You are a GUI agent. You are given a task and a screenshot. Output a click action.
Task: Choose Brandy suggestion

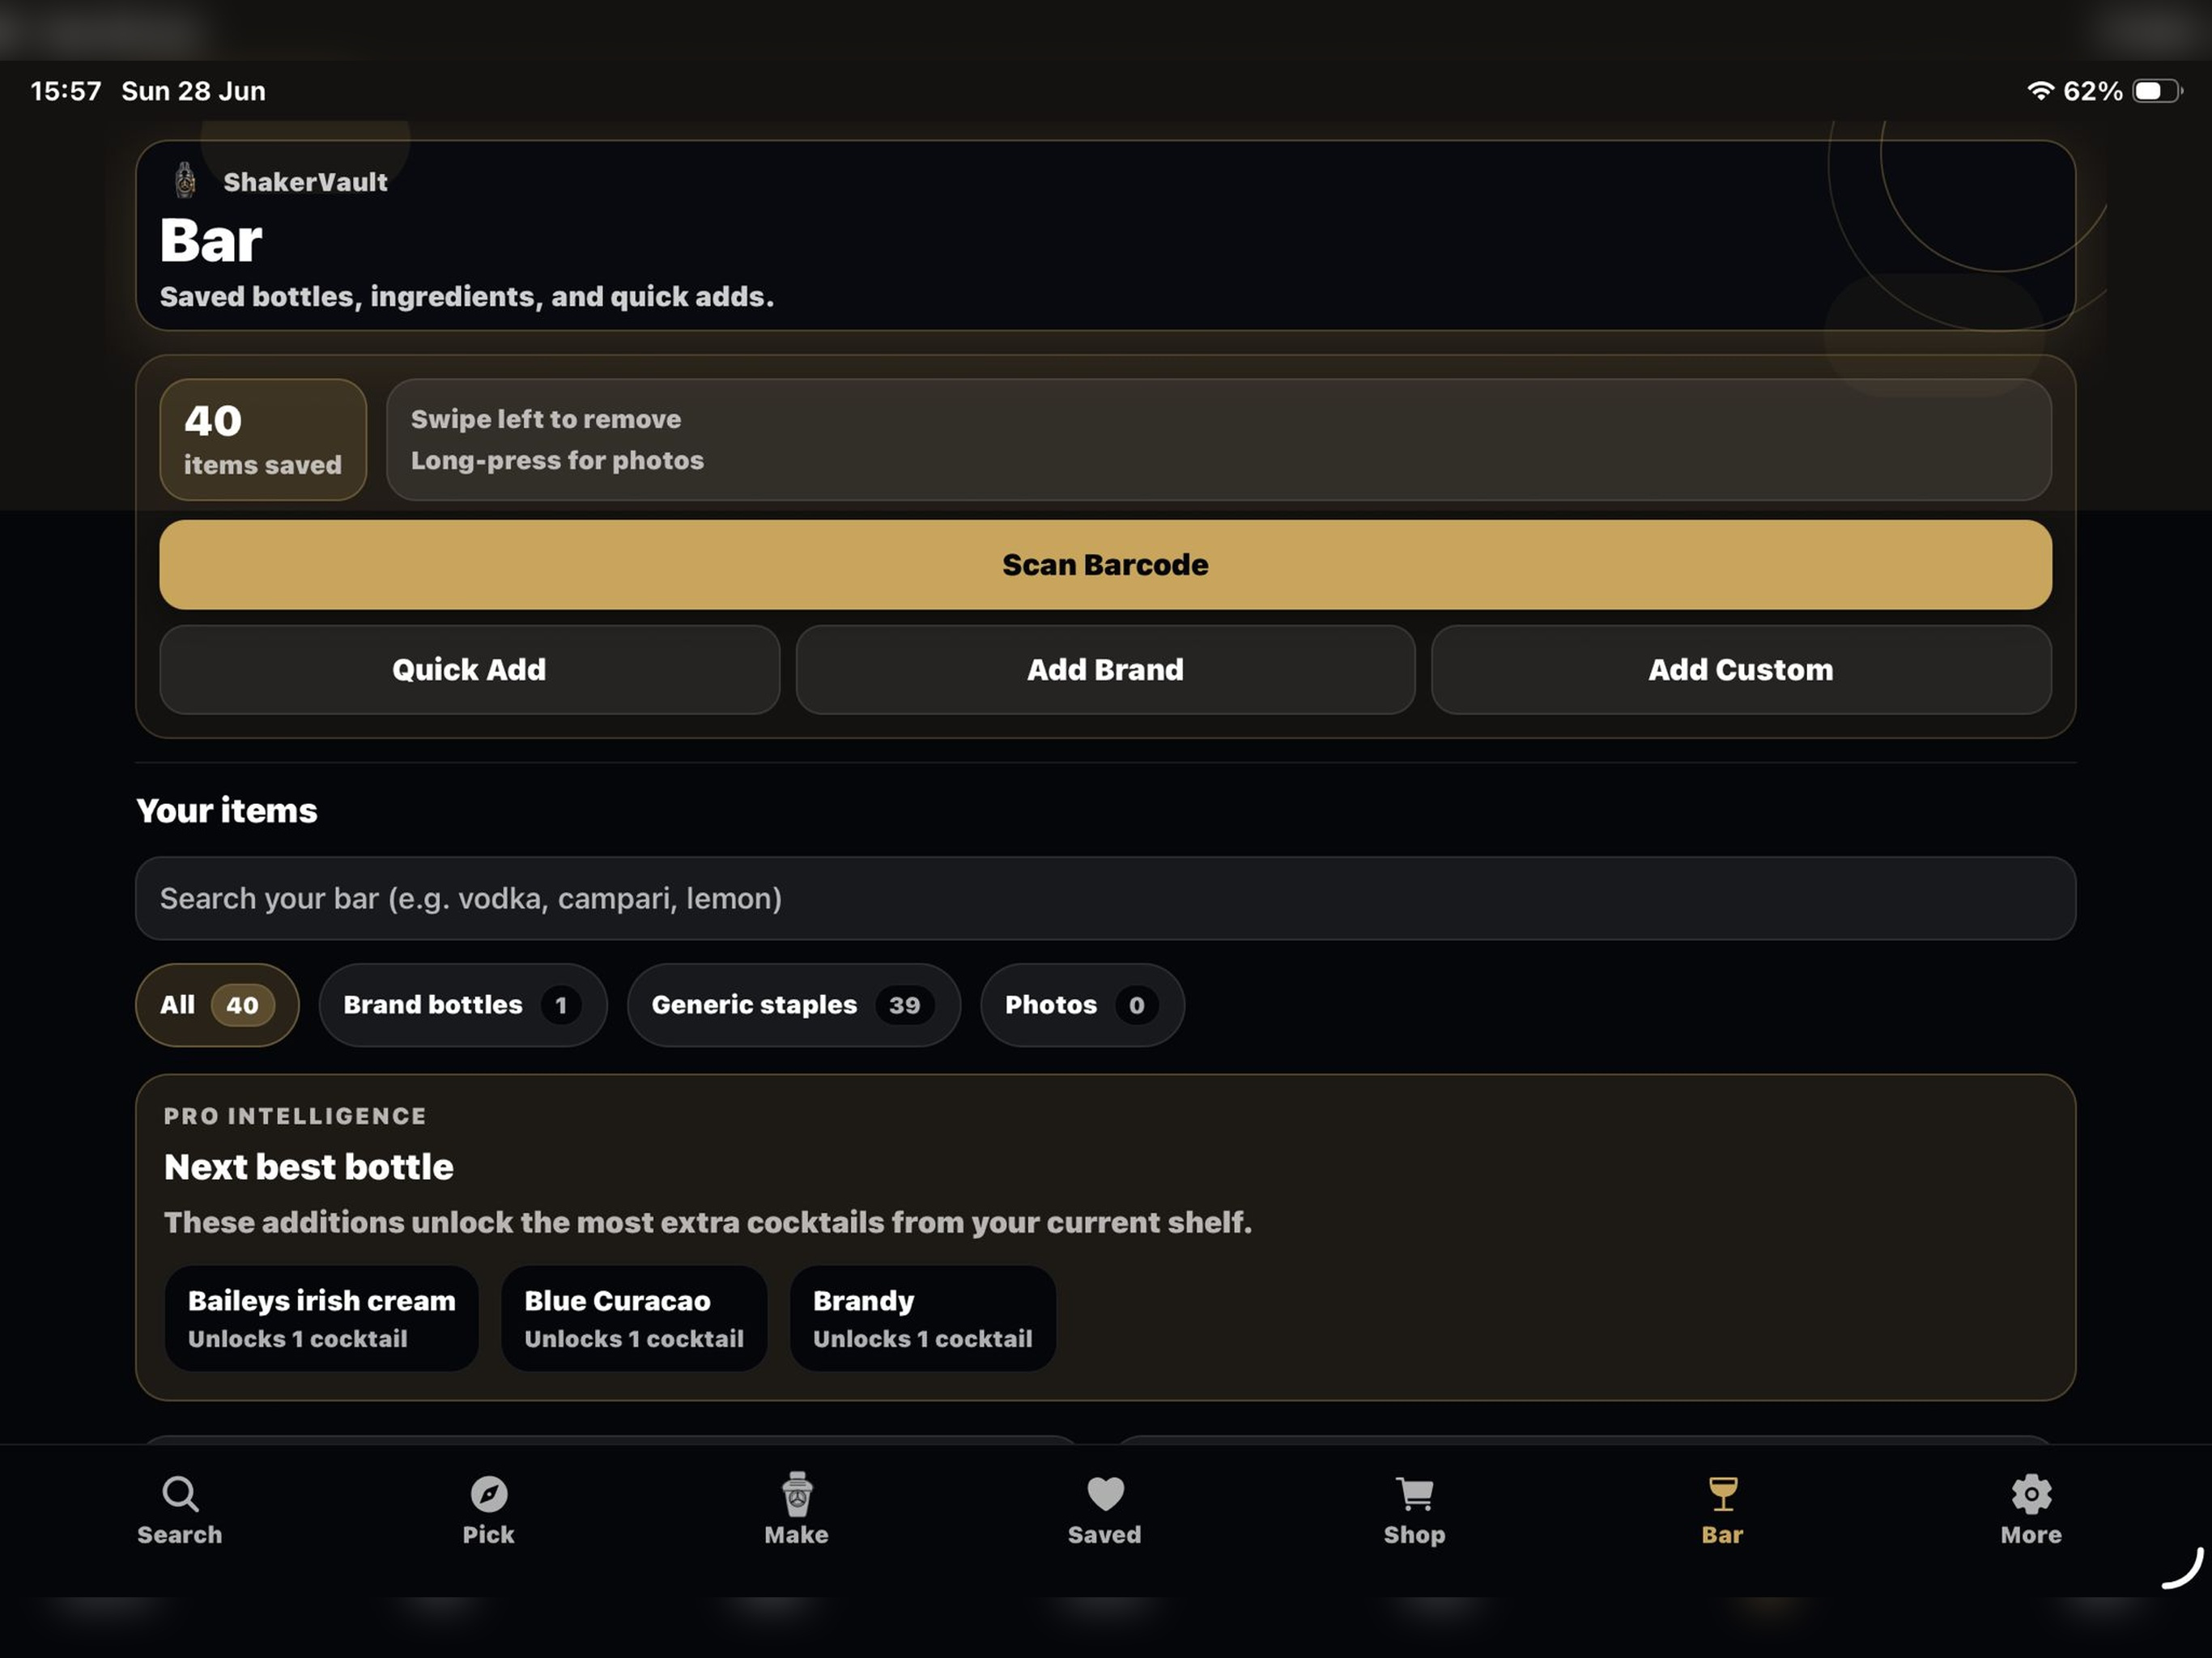tap(922, 1318)
